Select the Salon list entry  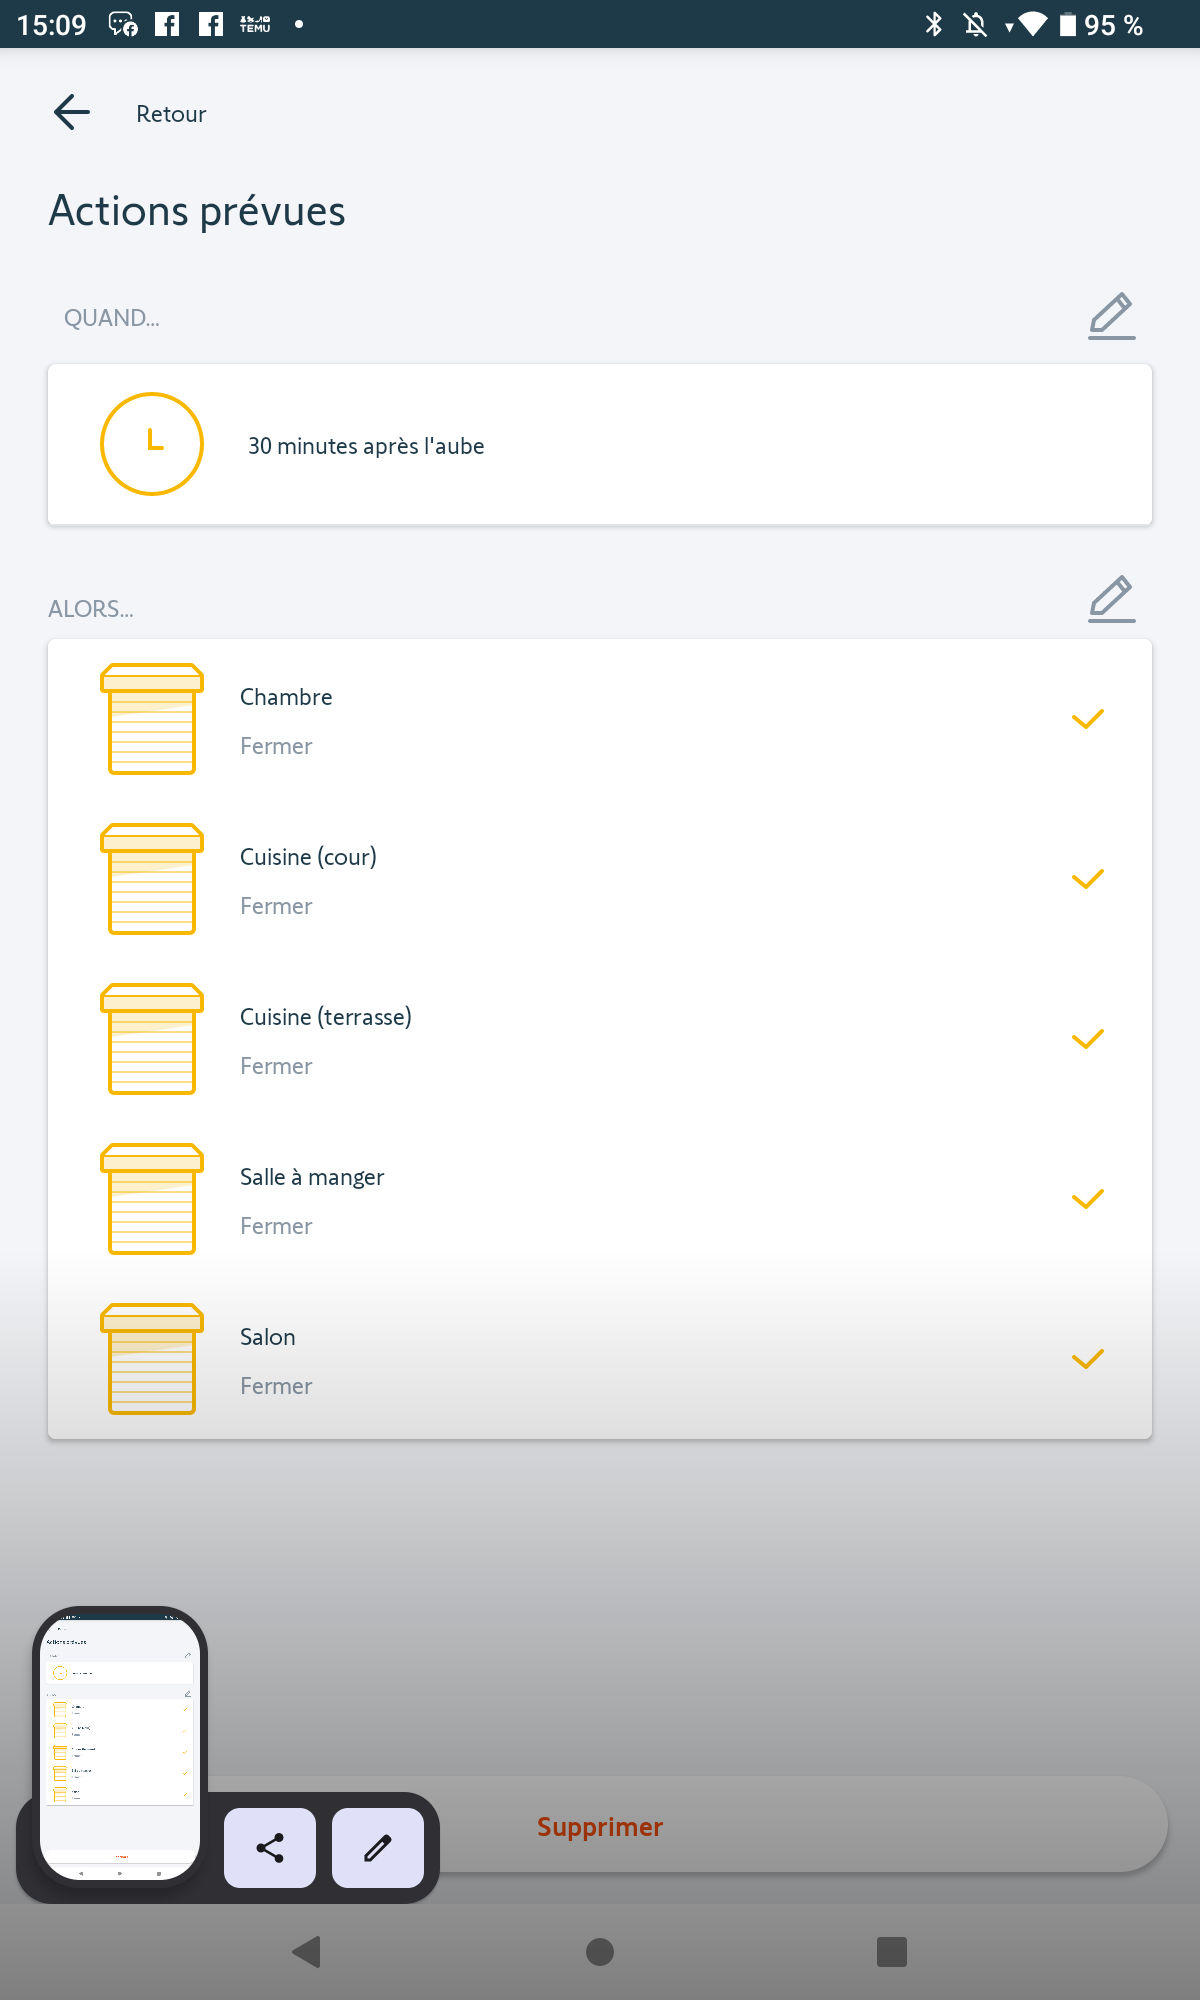pos(600,1360)
